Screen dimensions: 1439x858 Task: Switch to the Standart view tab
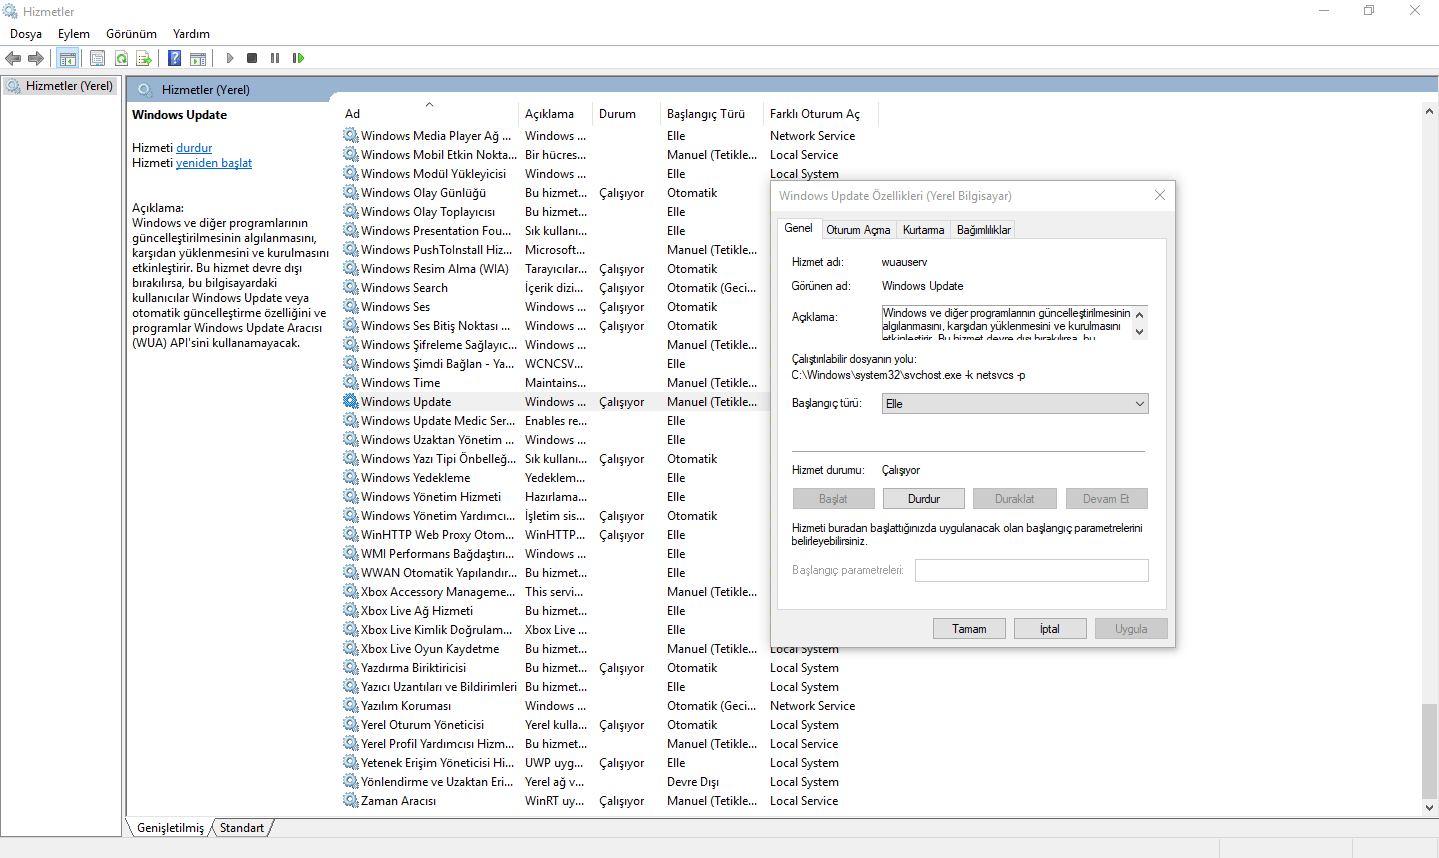point(242,828)
